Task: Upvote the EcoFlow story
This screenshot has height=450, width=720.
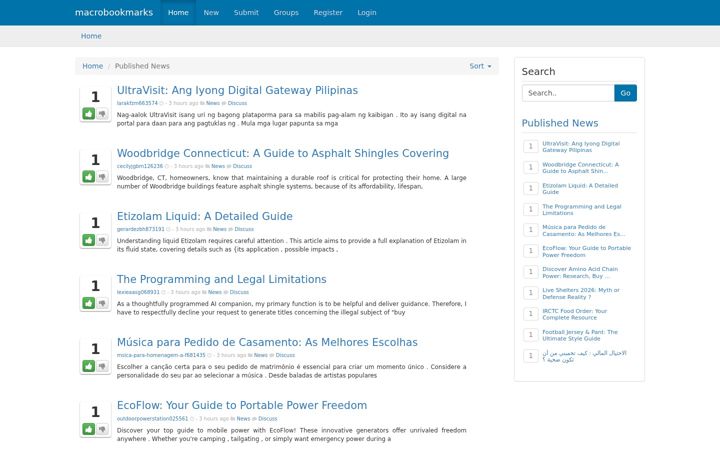Action: (x=89, y=429)
